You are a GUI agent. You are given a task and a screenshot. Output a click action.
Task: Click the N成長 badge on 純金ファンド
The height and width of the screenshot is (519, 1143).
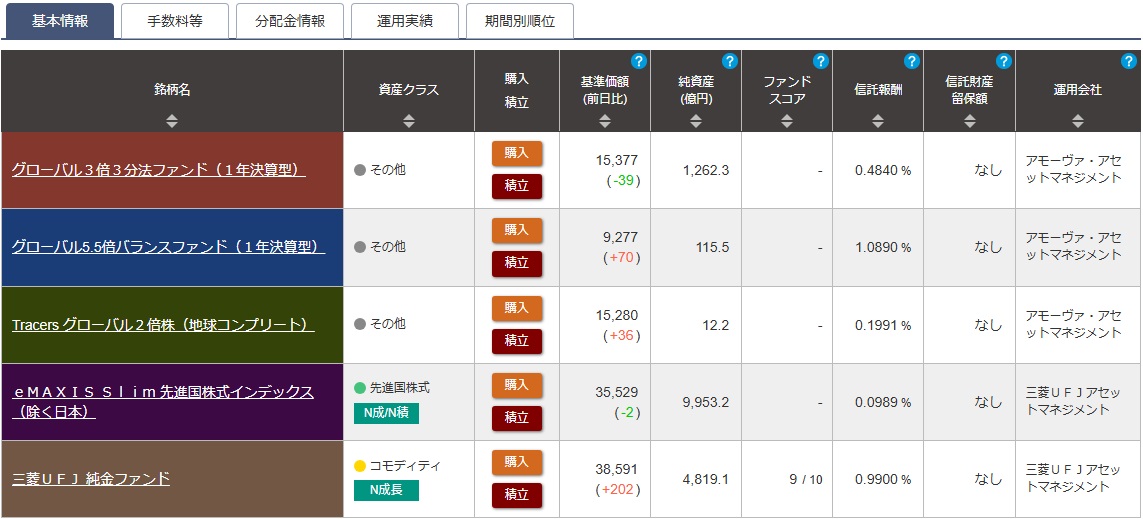[386, 490]
